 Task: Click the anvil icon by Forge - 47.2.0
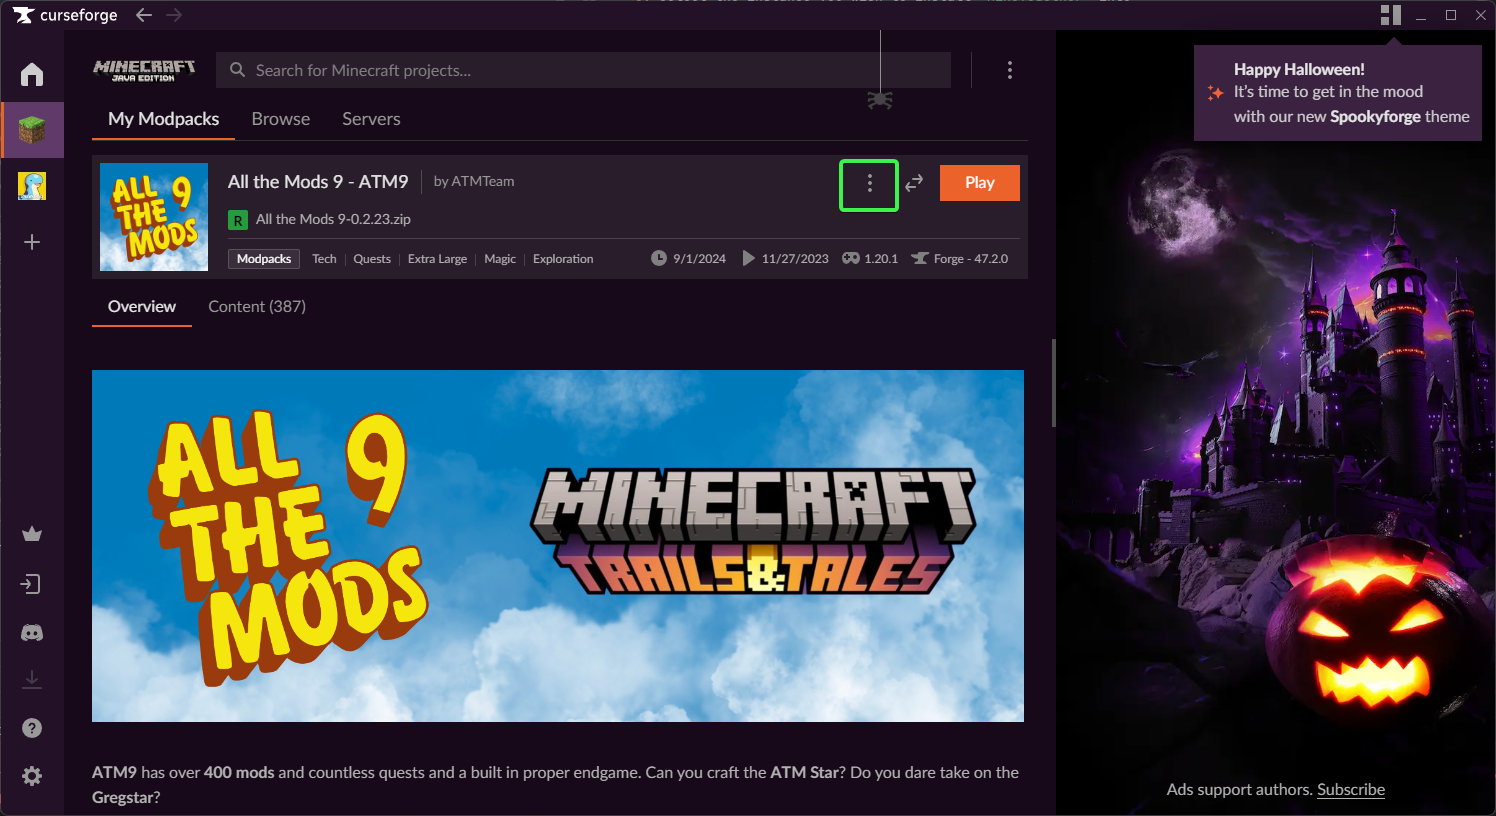point(920,258)
